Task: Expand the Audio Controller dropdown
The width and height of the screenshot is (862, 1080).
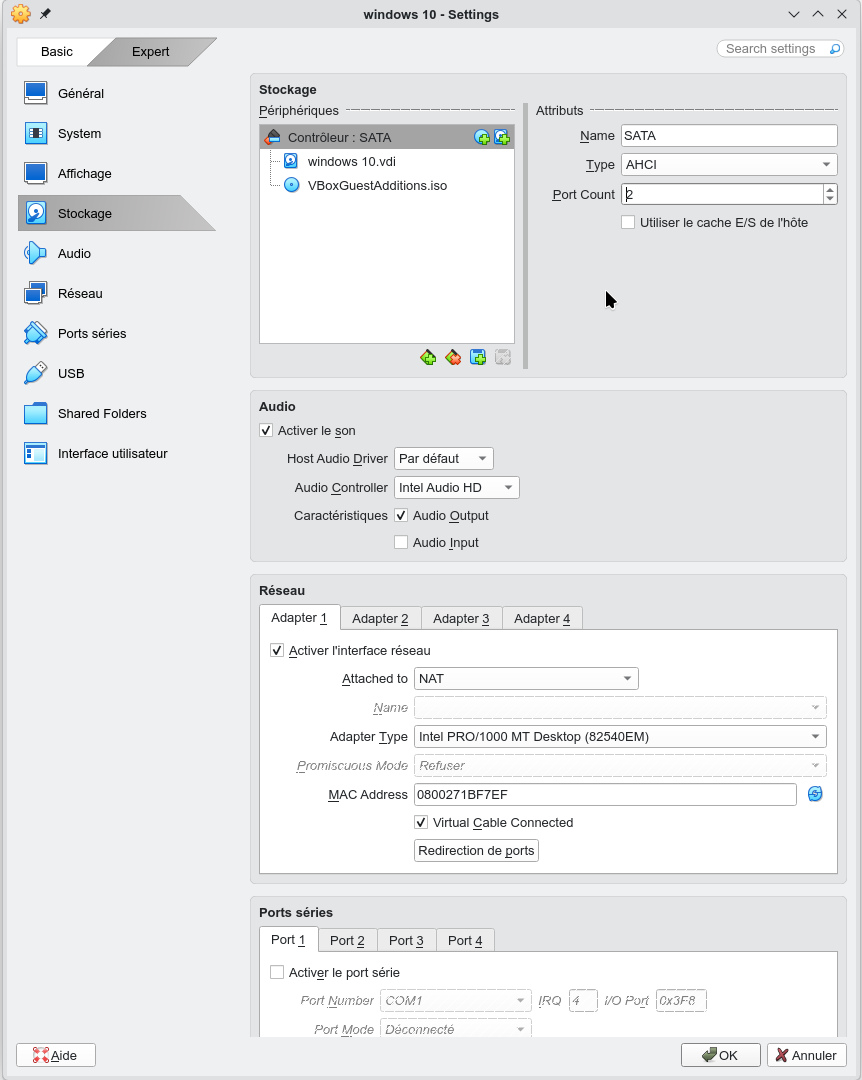Action: pyautogui.click(x=456, y=488)
